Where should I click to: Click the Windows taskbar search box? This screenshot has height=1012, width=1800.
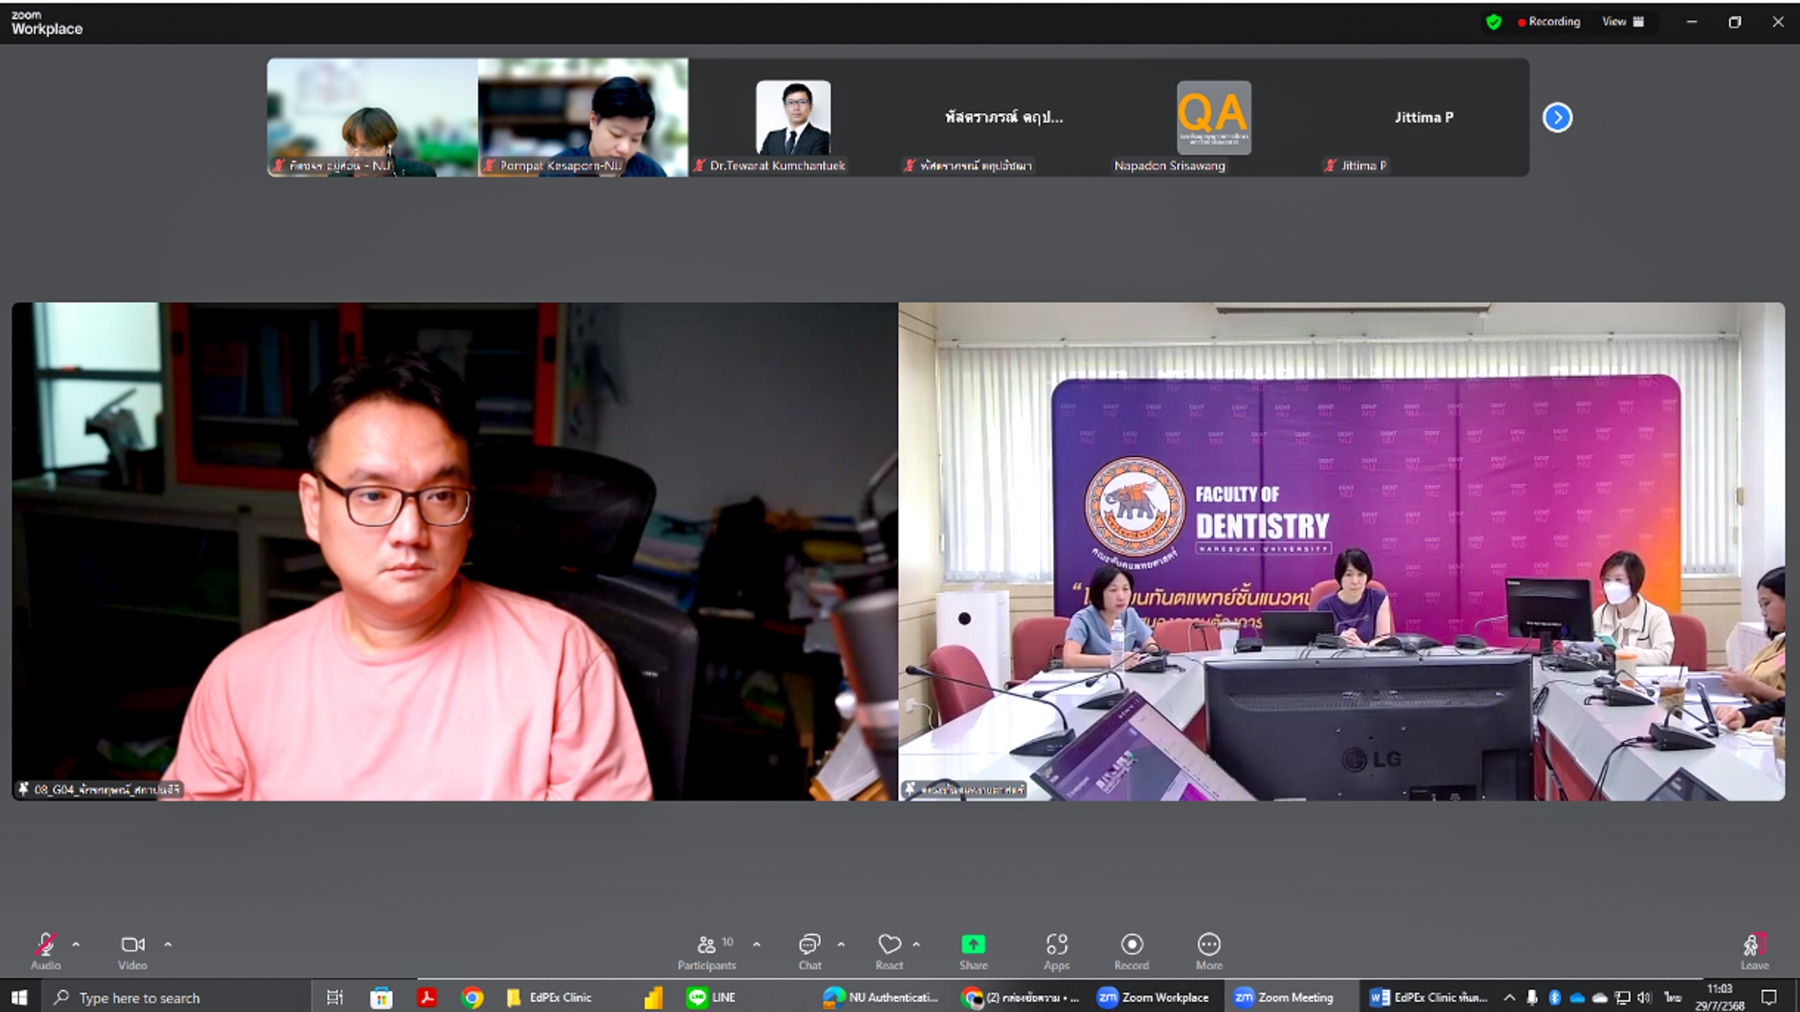[180, 997]
